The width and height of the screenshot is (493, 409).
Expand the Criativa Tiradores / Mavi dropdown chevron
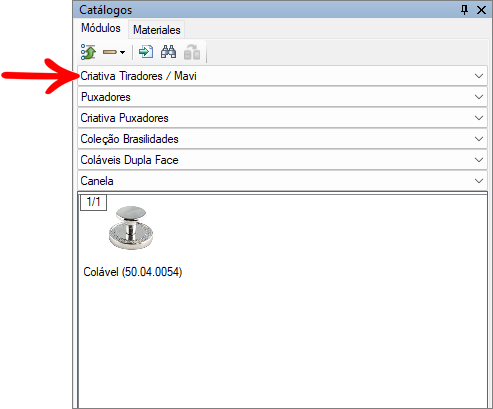point(479,76)
